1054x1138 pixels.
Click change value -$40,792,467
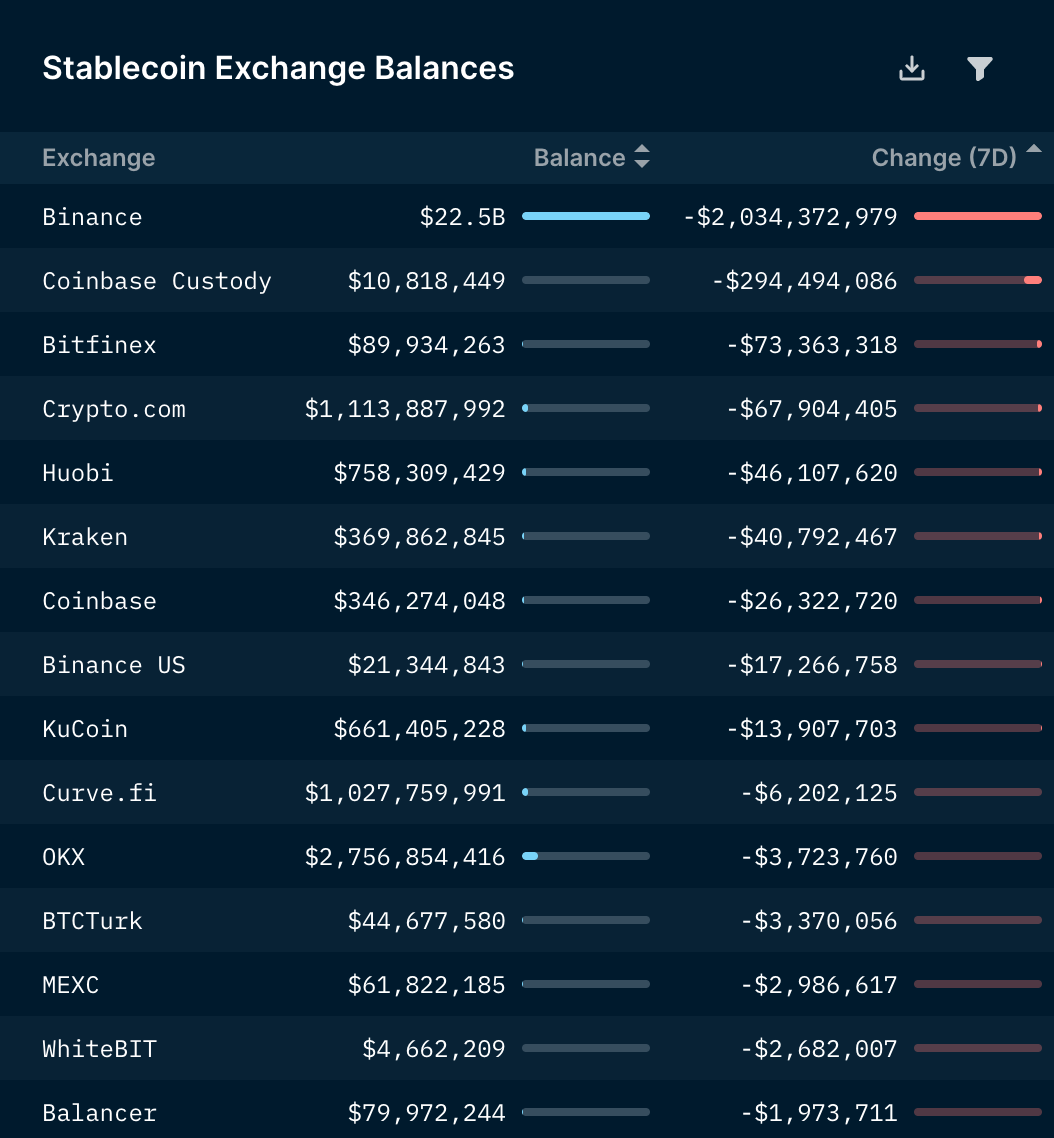(x=812, y=537)
